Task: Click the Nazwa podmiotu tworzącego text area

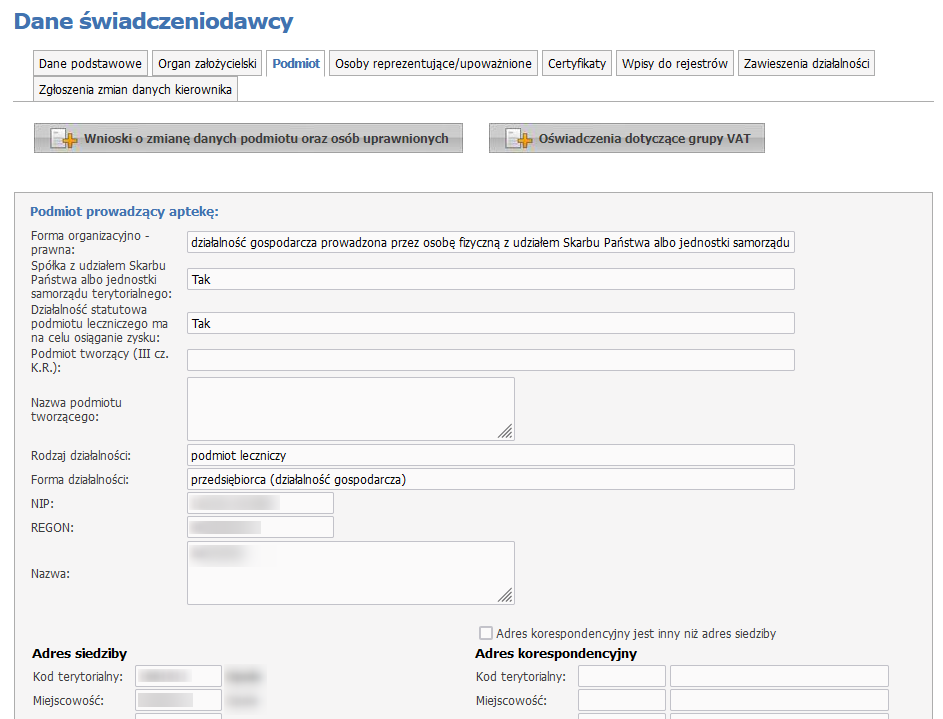Action: point(350,408)
